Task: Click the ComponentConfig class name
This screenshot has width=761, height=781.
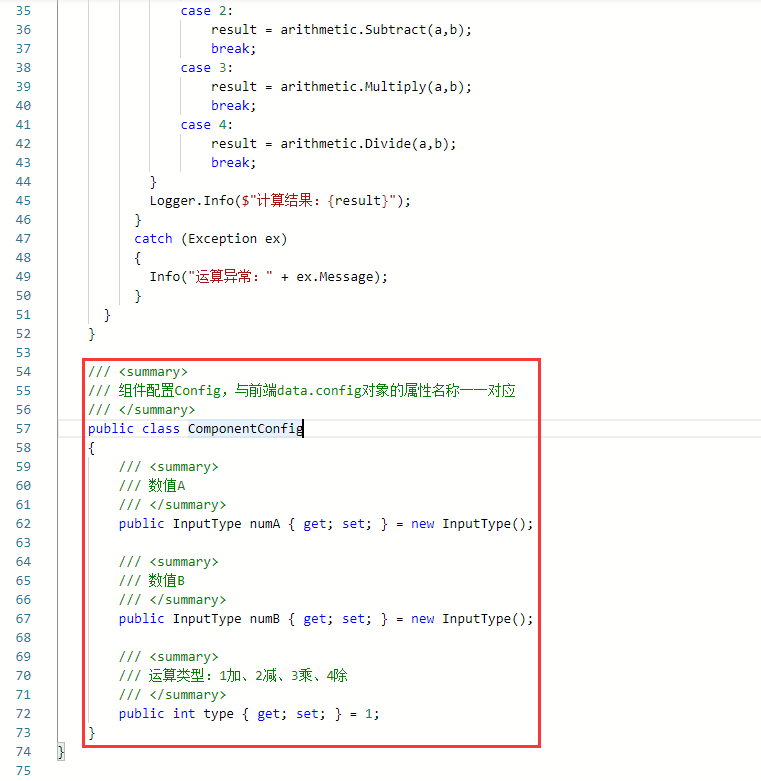Action: 245,429
